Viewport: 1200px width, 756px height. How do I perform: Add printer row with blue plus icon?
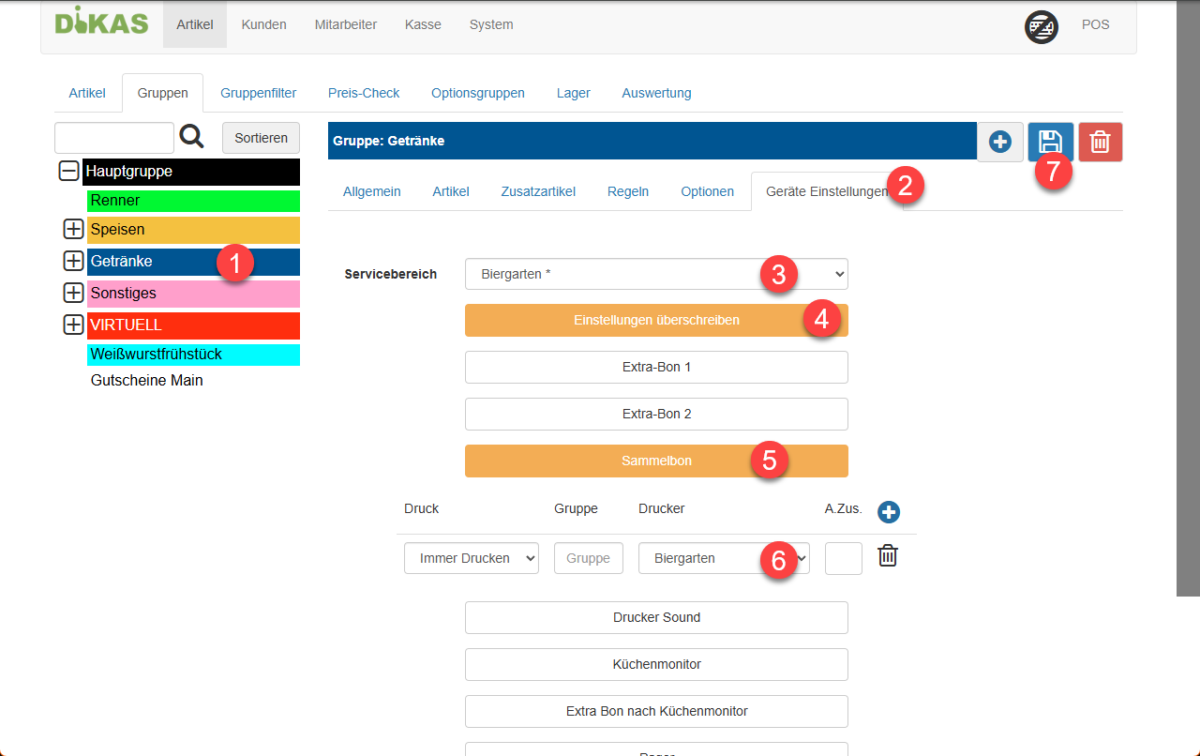pyautogui.click(x=888, y=512)
